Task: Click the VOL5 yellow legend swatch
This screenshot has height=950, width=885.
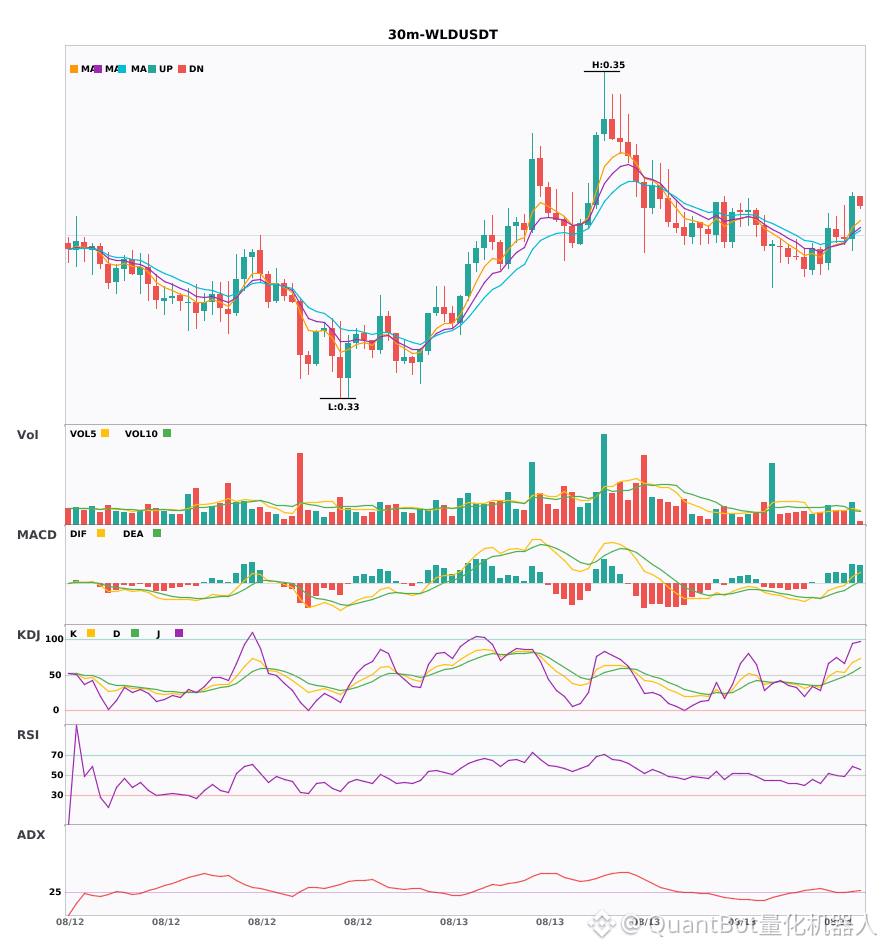Action: pyautogui.click(x=105, y=433)
